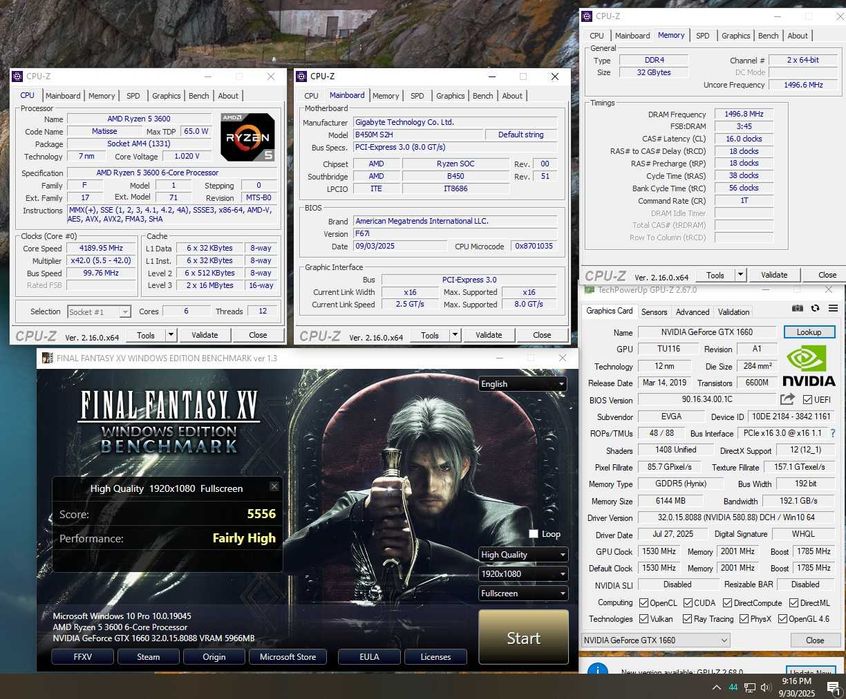Click the BIOS export share icon
This screenshot has height=699, width=846.
click(788, 400)
